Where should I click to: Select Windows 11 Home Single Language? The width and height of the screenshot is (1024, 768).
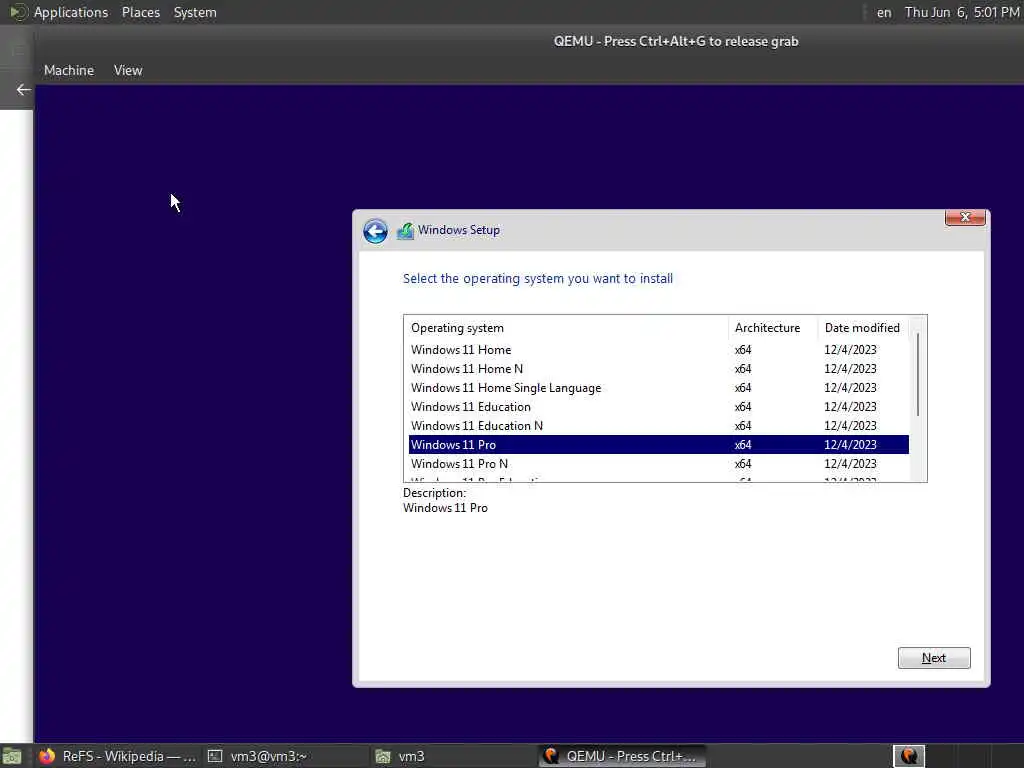[658, 388]
